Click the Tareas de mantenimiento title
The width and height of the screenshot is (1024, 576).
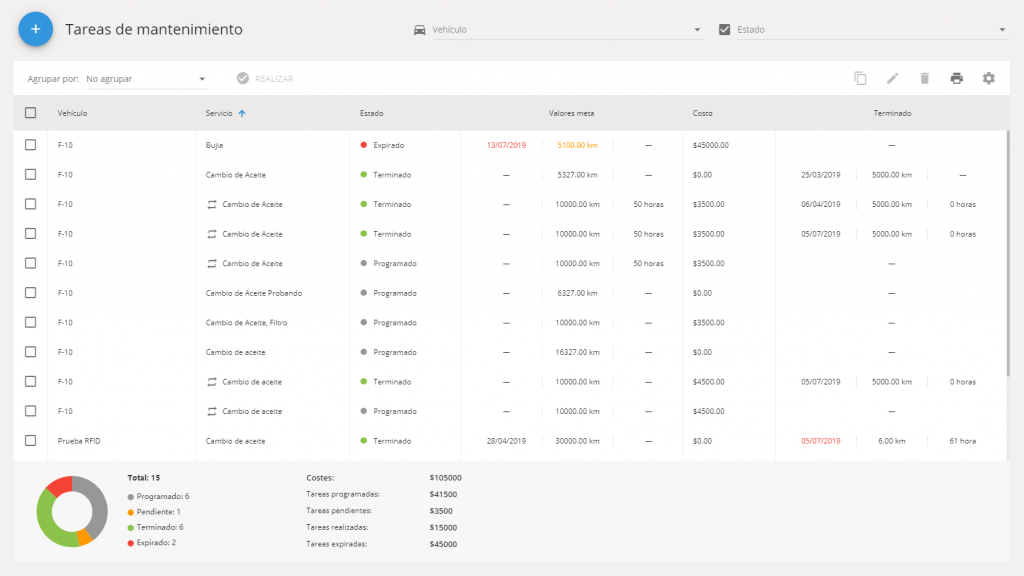tap(154, 29)
